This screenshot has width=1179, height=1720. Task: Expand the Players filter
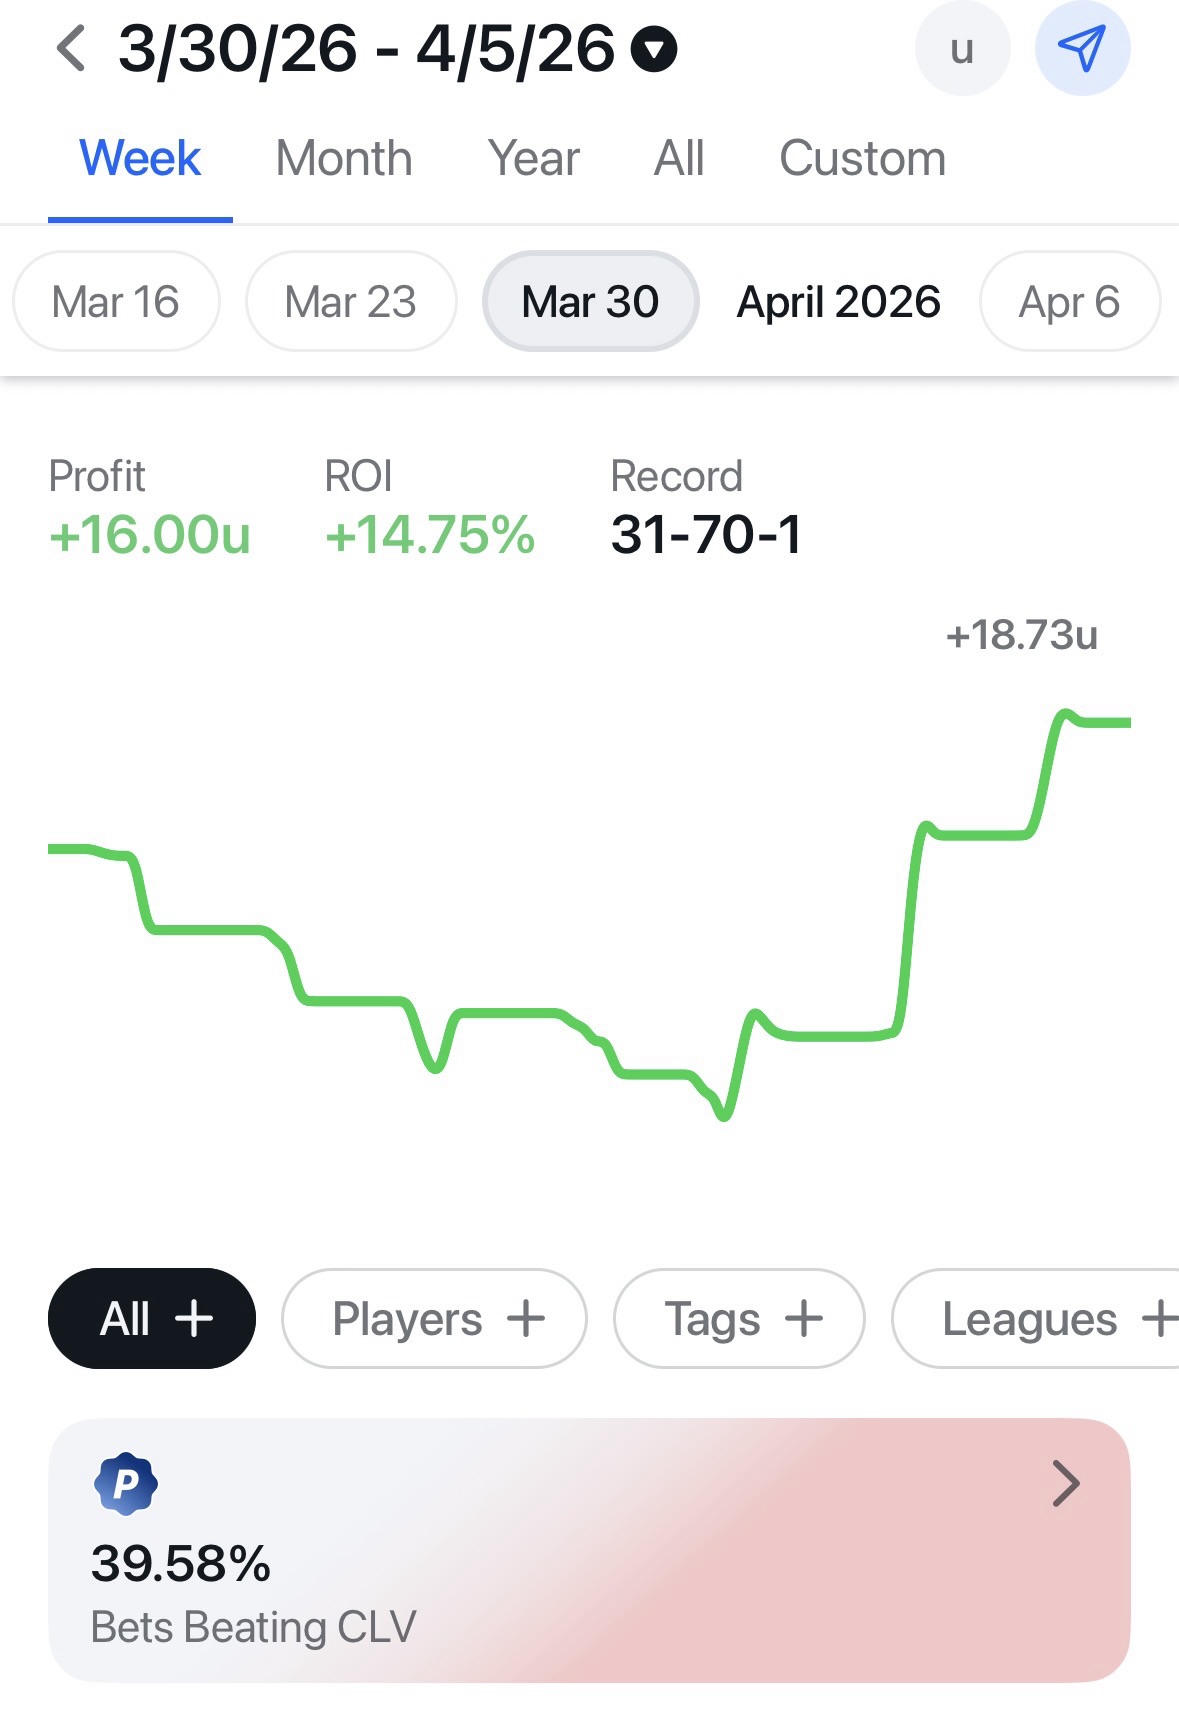point(434,1319)
